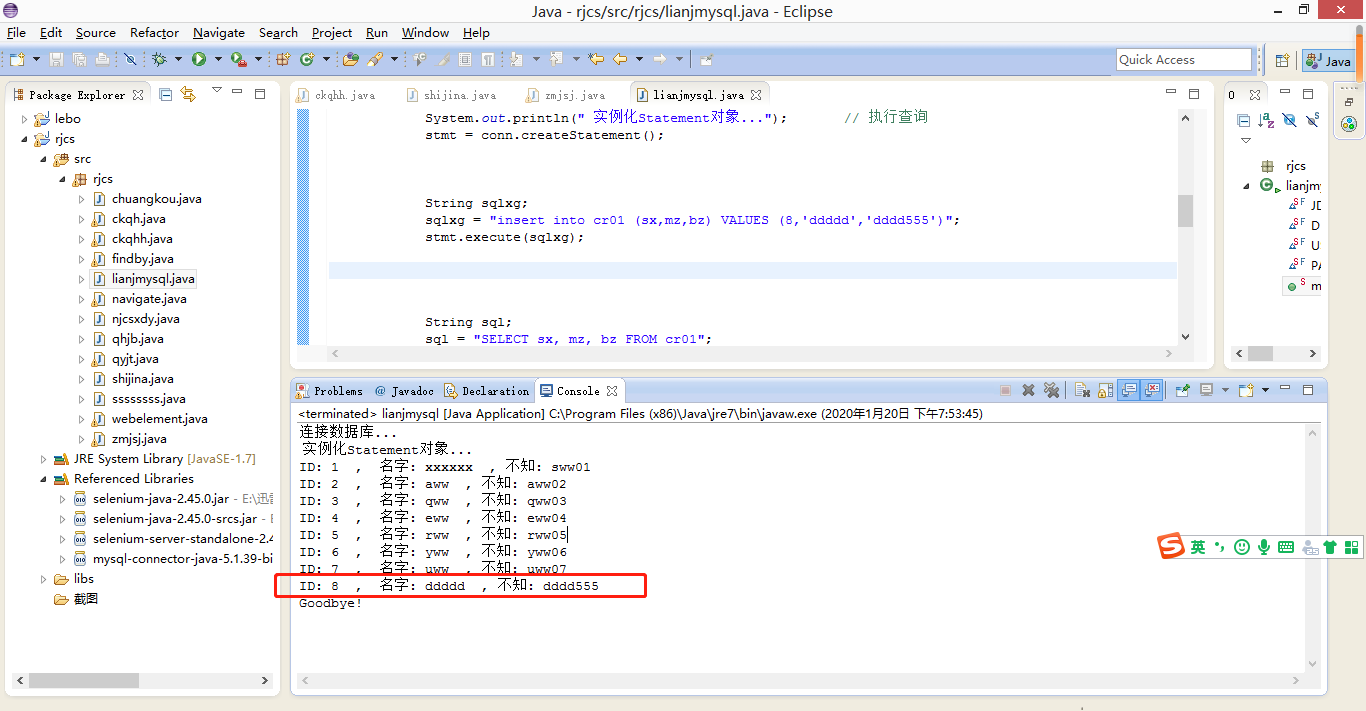Click Collapse All in Package Explorer
1366x711 pixels.
[166, 94]
